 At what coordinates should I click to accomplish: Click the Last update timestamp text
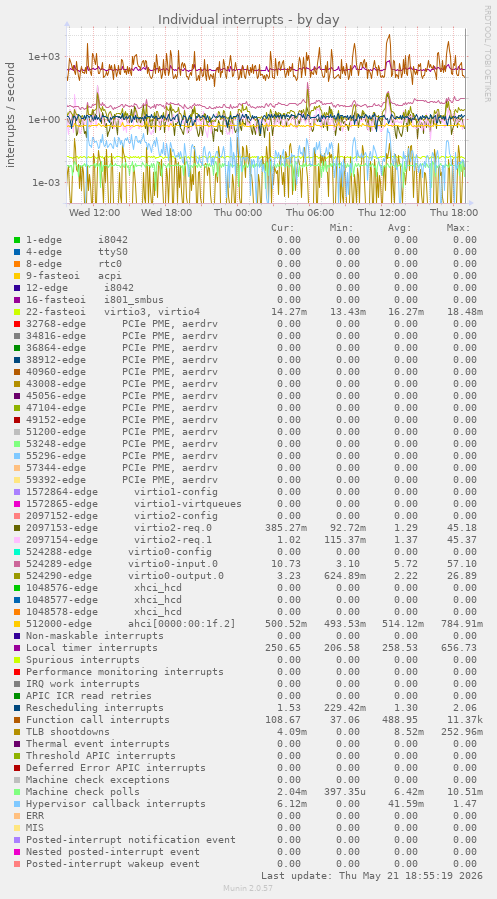371,876
